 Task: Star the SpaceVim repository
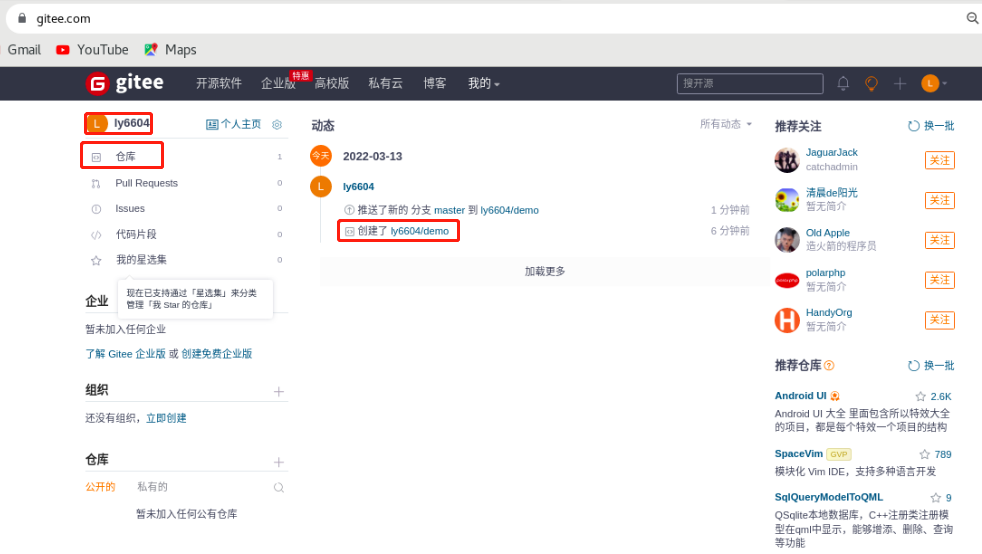click(924, 454)
